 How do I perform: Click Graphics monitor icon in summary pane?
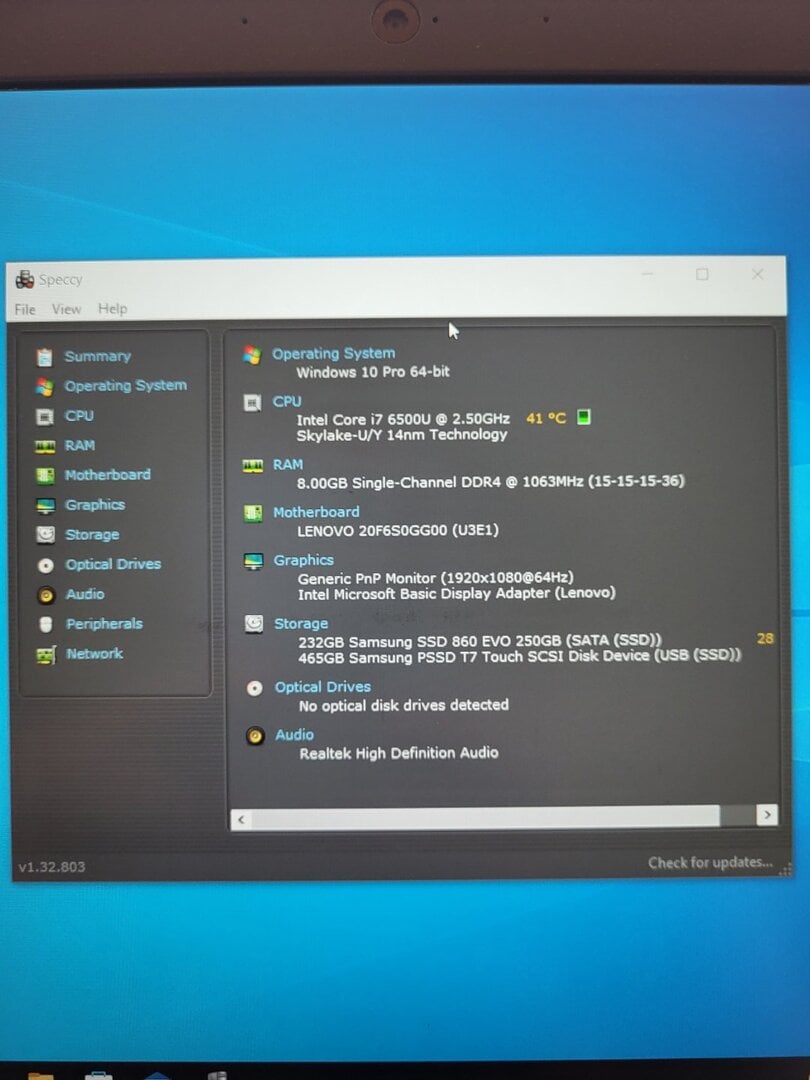click(x=253, y=561)
